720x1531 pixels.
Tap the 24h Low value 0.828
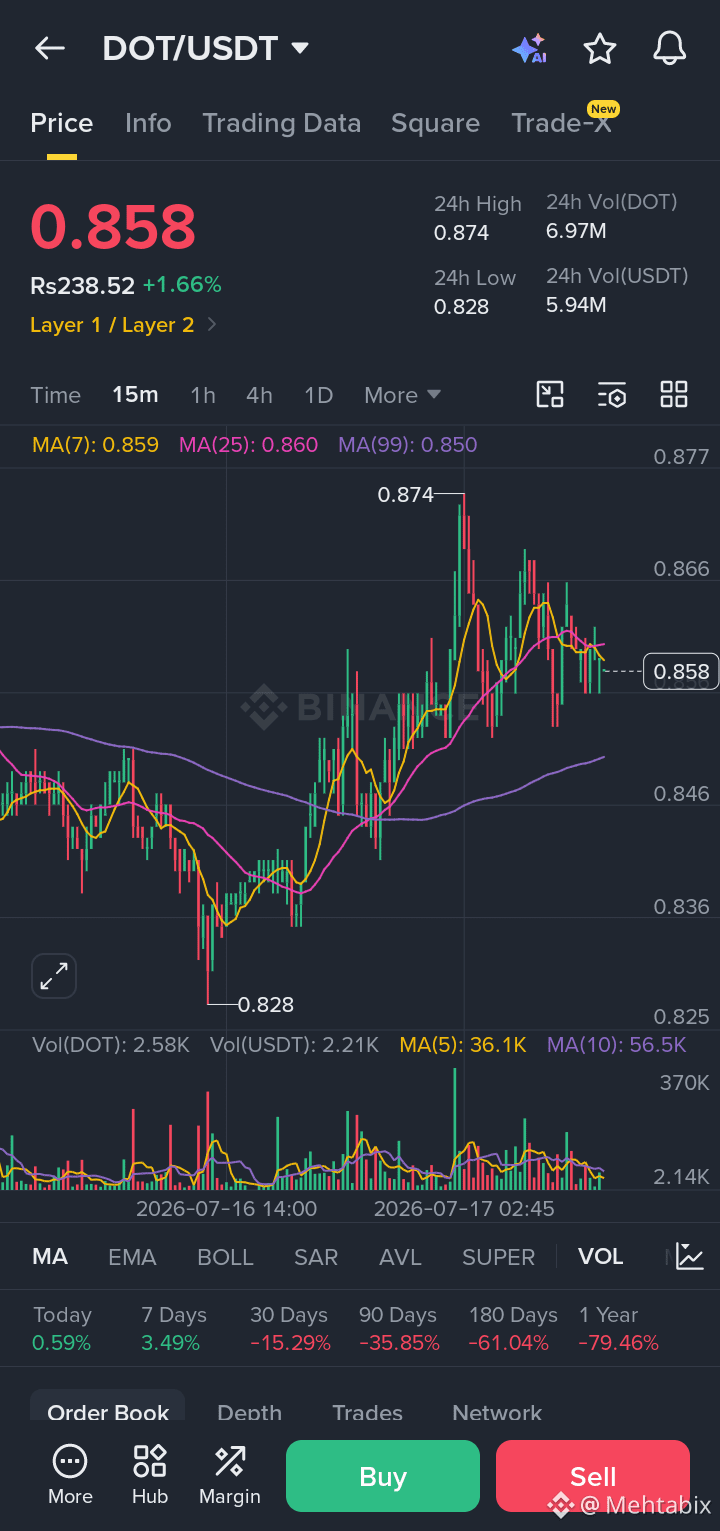[x=461, y=306]
